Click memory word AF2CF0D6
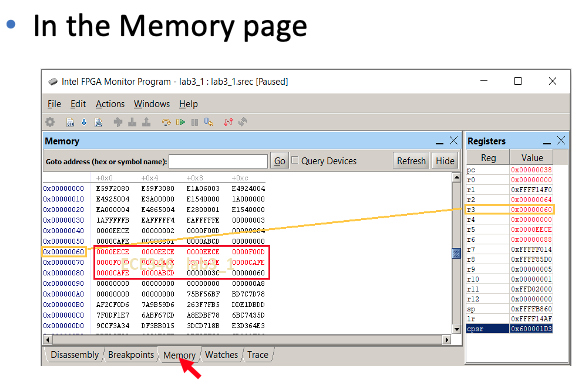This screenshot has height=380, width=579. [113, 305]
